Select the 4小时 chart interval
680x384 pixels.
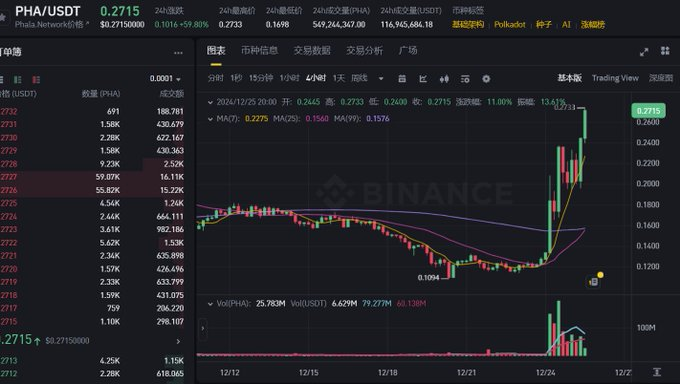click(316, 78)
